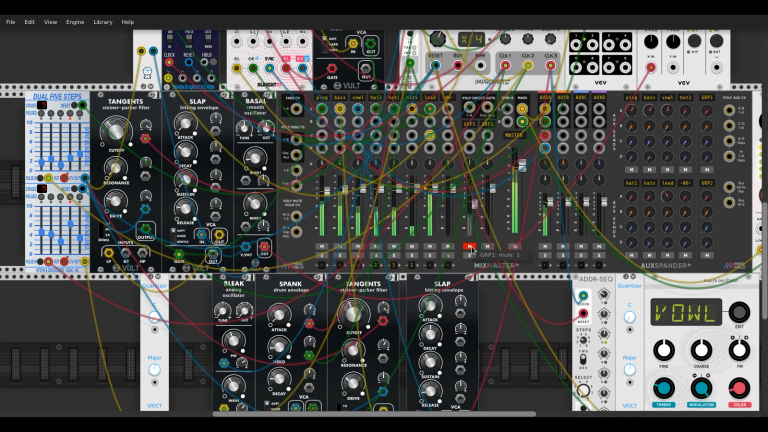Mute the ping channel on MixMaster

(322, 246)
